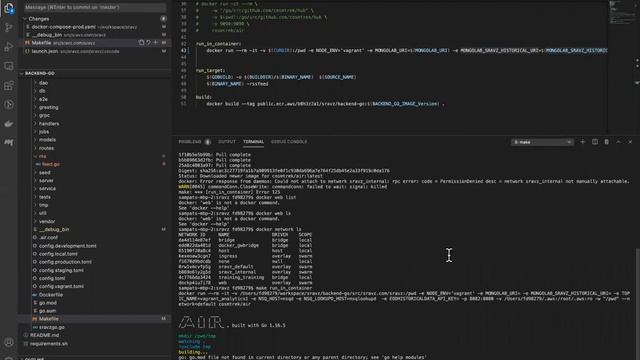
Task: Open Extensions view in activity bar
Action: point(9,85)
